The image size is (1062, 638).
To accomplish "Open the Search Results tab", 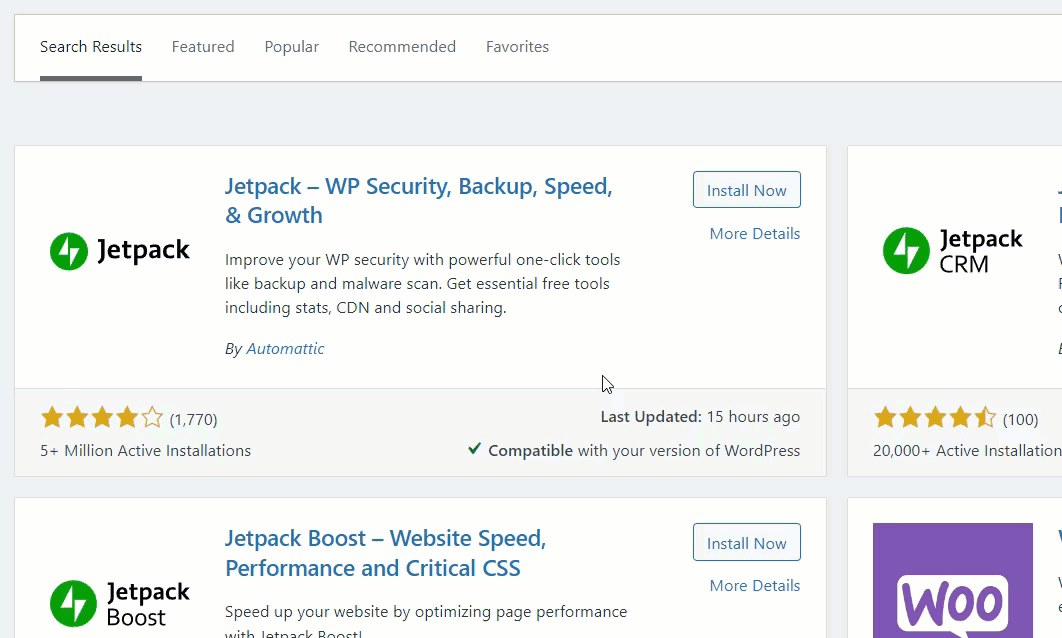I will click(x=91, y=47).
